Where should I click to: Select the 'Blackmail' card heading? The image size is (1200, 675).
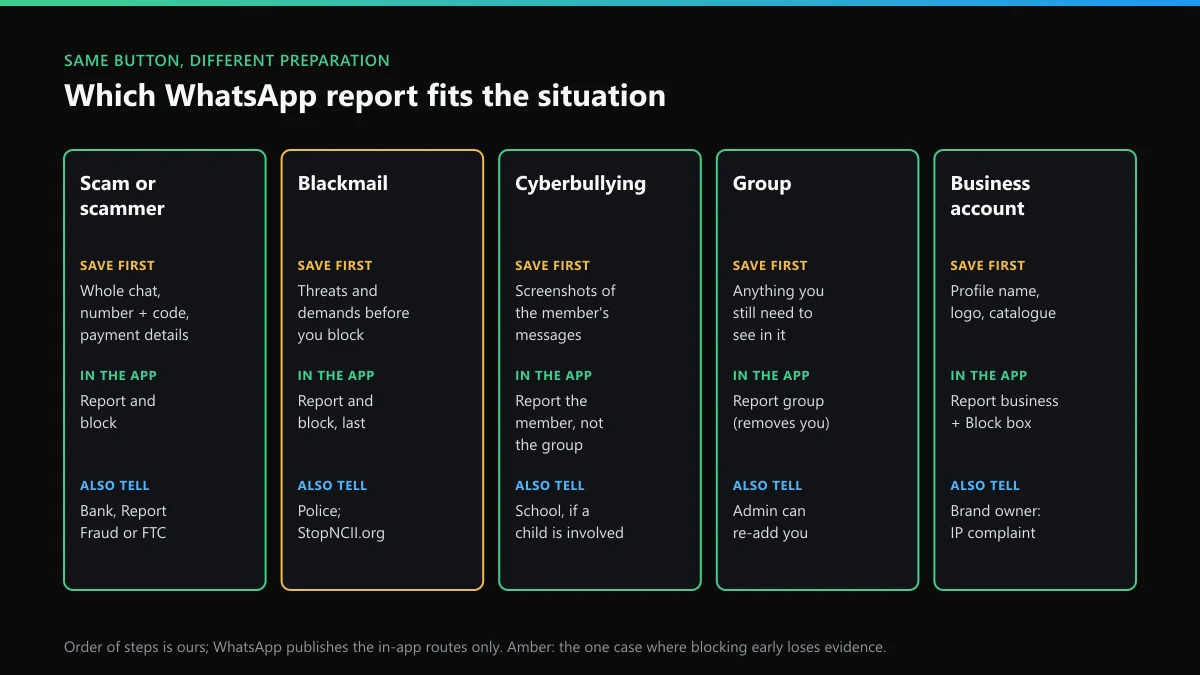tap(343, 184)
